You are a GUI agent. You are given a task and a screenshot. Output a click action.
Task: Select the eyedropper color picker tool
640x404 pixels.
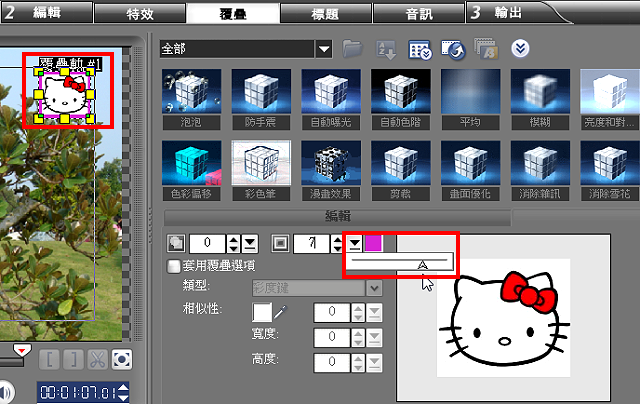[280, 312]
